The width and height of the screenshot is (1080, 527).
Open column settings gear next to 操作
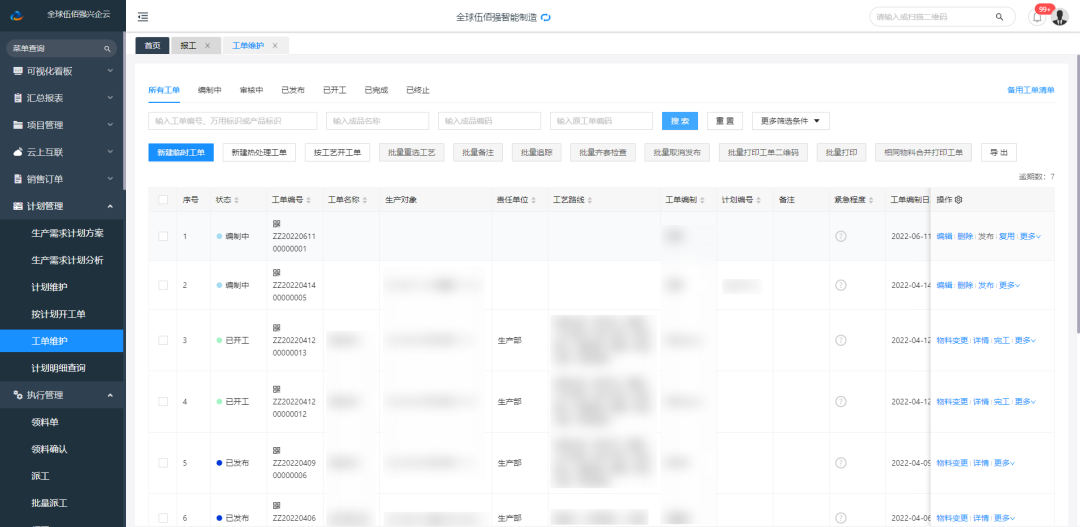pyautogui.click(x=959, y=200)
